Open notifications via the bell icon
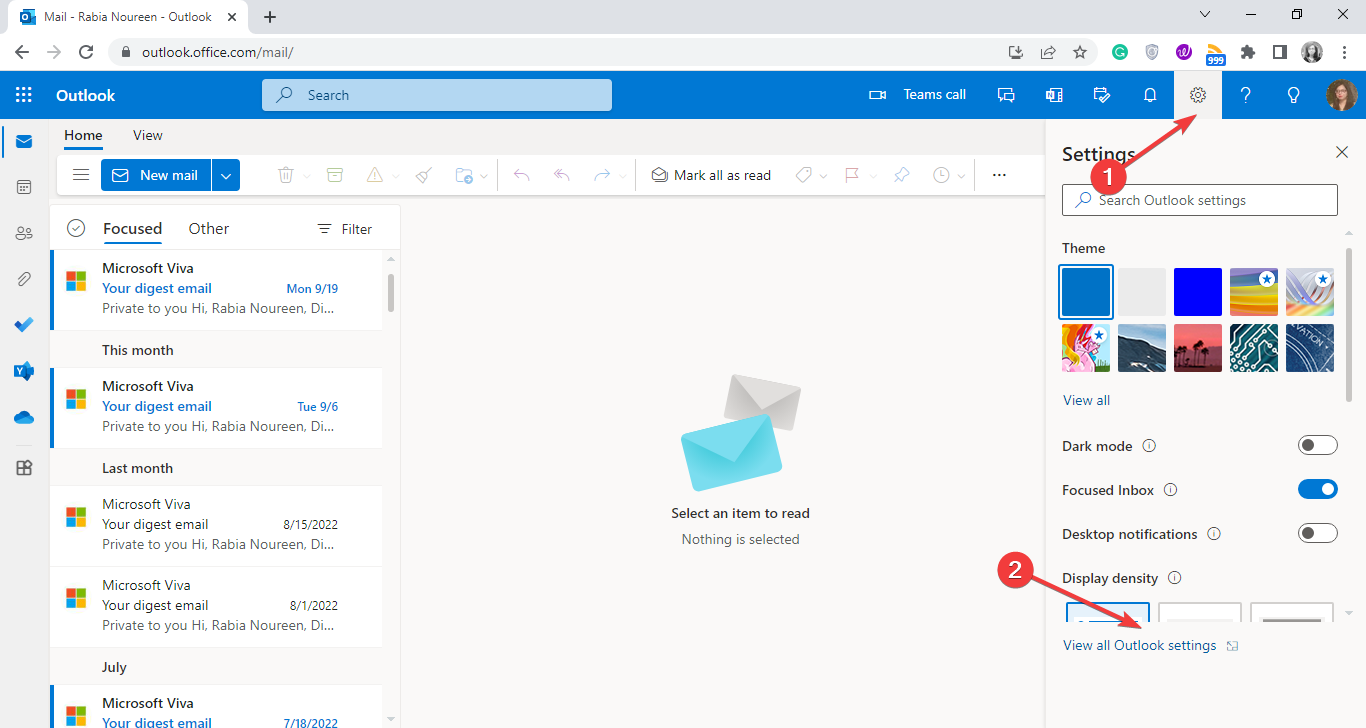Image resolution: width=1366 pixels, height=728 pixels. coord(1149,94)
